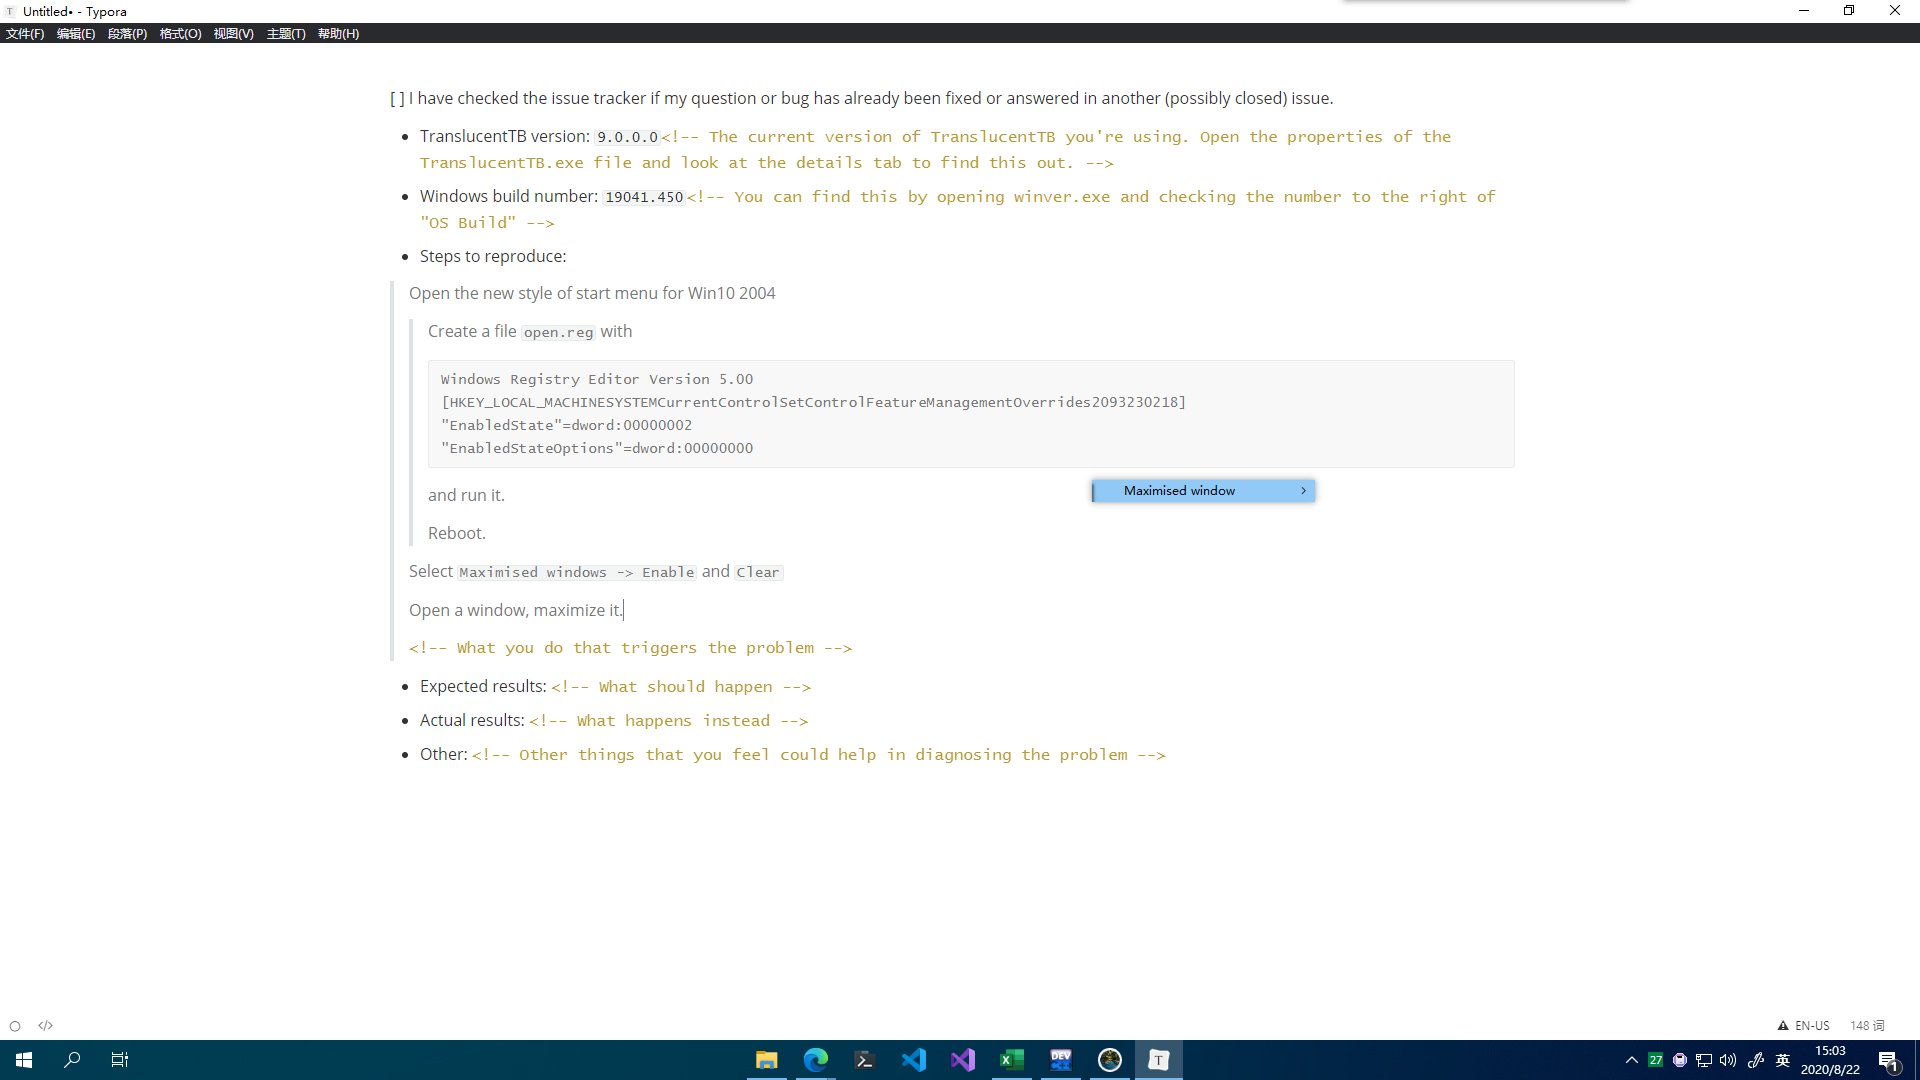Click the purple round tray icon
Viewport: 1920px width, 1080px height.
pos(1680,1060)
